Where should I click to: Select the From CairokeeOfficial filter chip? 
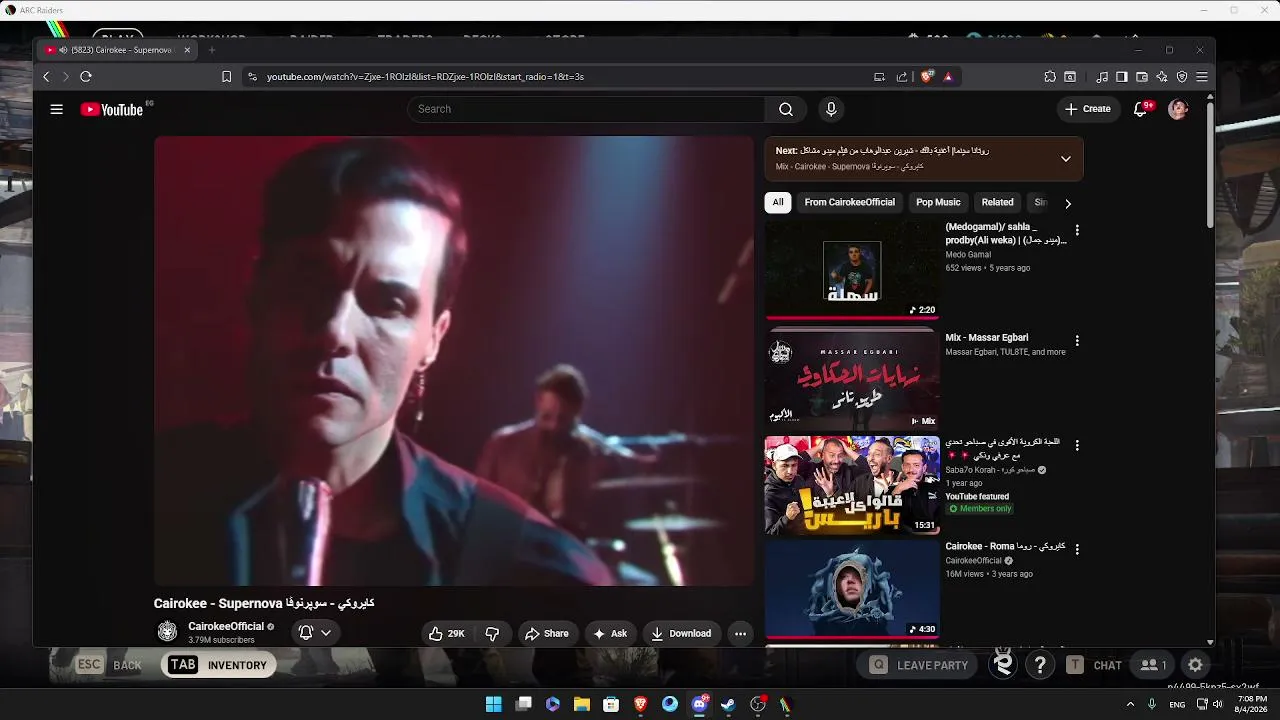coord(850,202)
